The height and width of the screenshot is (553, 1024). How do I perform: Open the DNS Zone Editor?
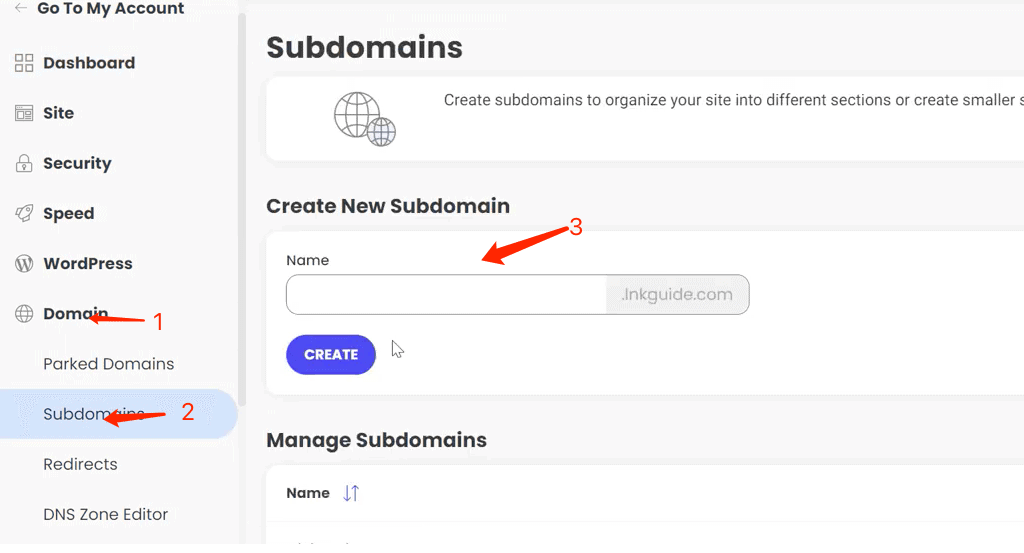105,514
